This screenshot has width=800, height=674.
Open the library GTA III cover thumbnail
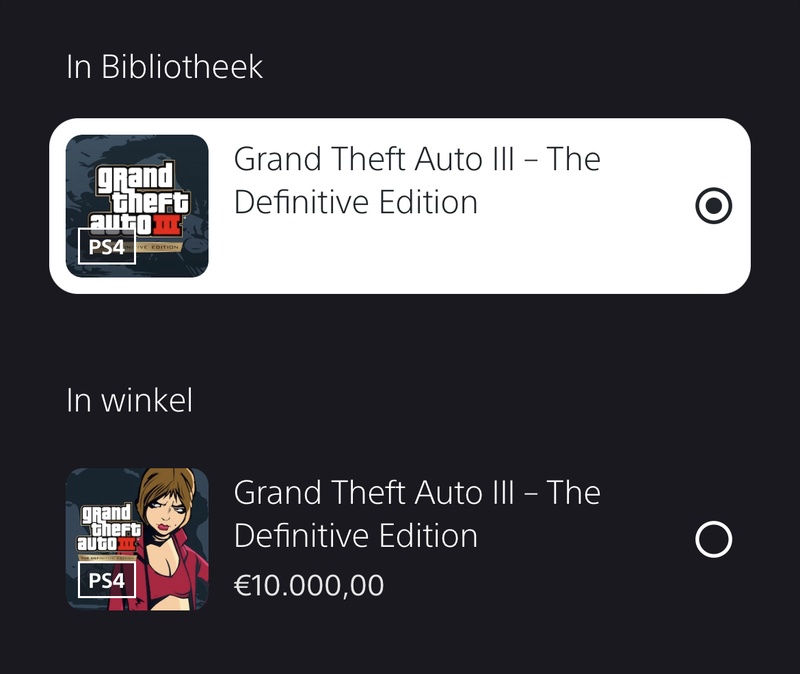(x=137, y=206)
